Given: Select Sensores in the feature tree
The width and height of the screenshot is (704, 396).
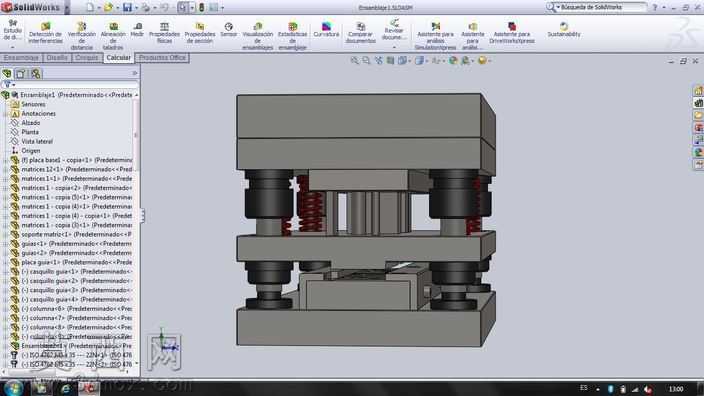Looking at the screenshot, I should (33, 104).
